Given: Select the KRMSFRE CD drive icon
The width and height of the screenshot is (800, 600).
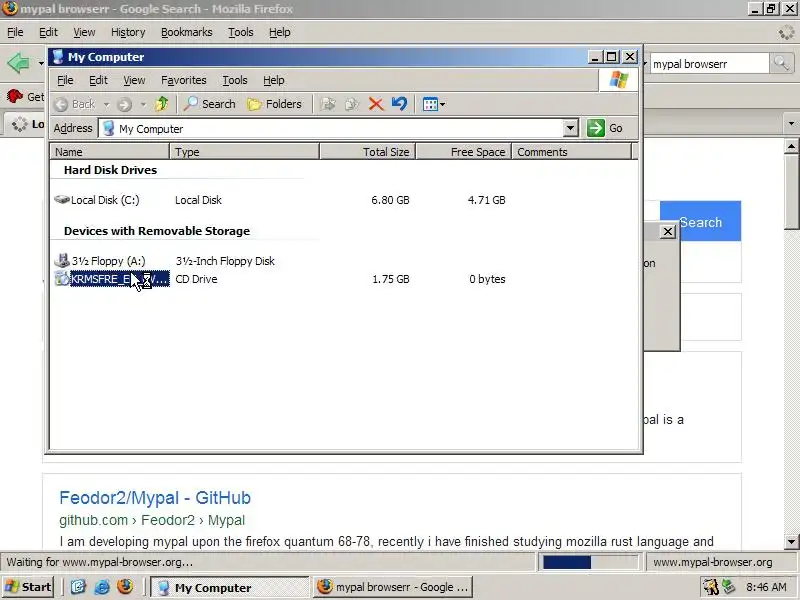Looking at the screenshot, I should click(x=62, y=279).
